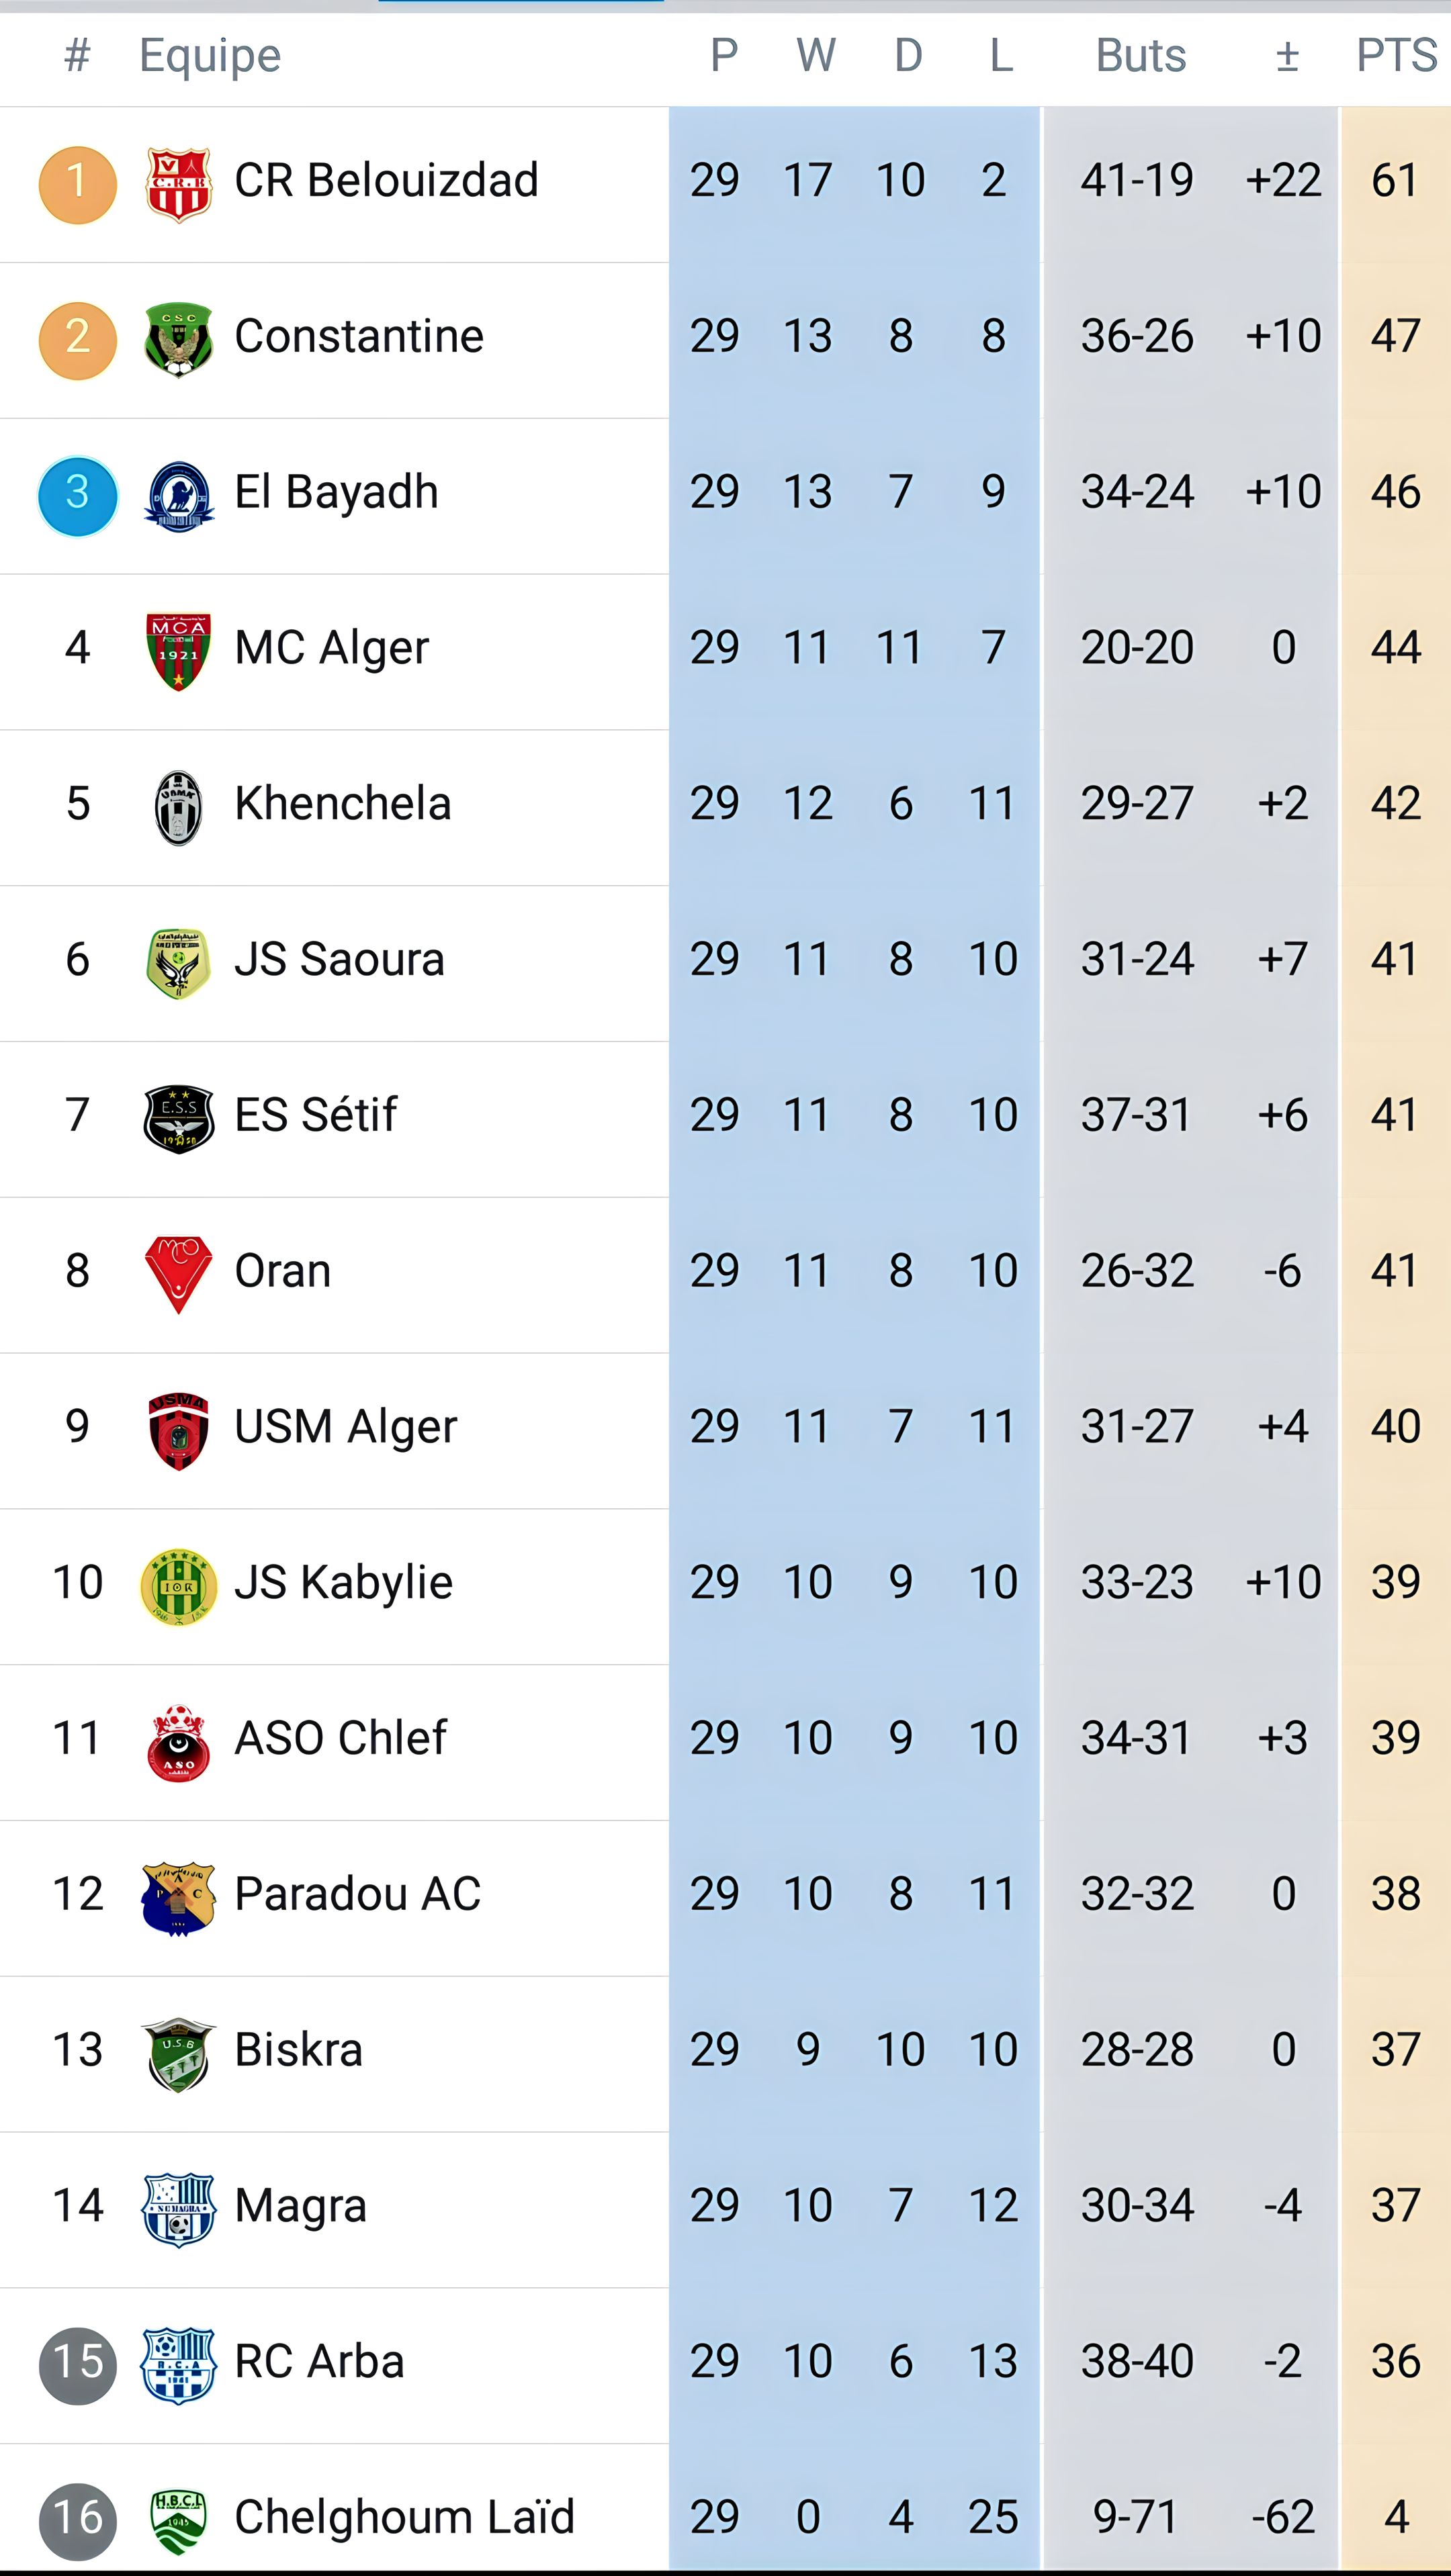Screen dimensions: 1451x2576
Task: Click the grey rank 16 relegation badge
Action: (77, 2520)
